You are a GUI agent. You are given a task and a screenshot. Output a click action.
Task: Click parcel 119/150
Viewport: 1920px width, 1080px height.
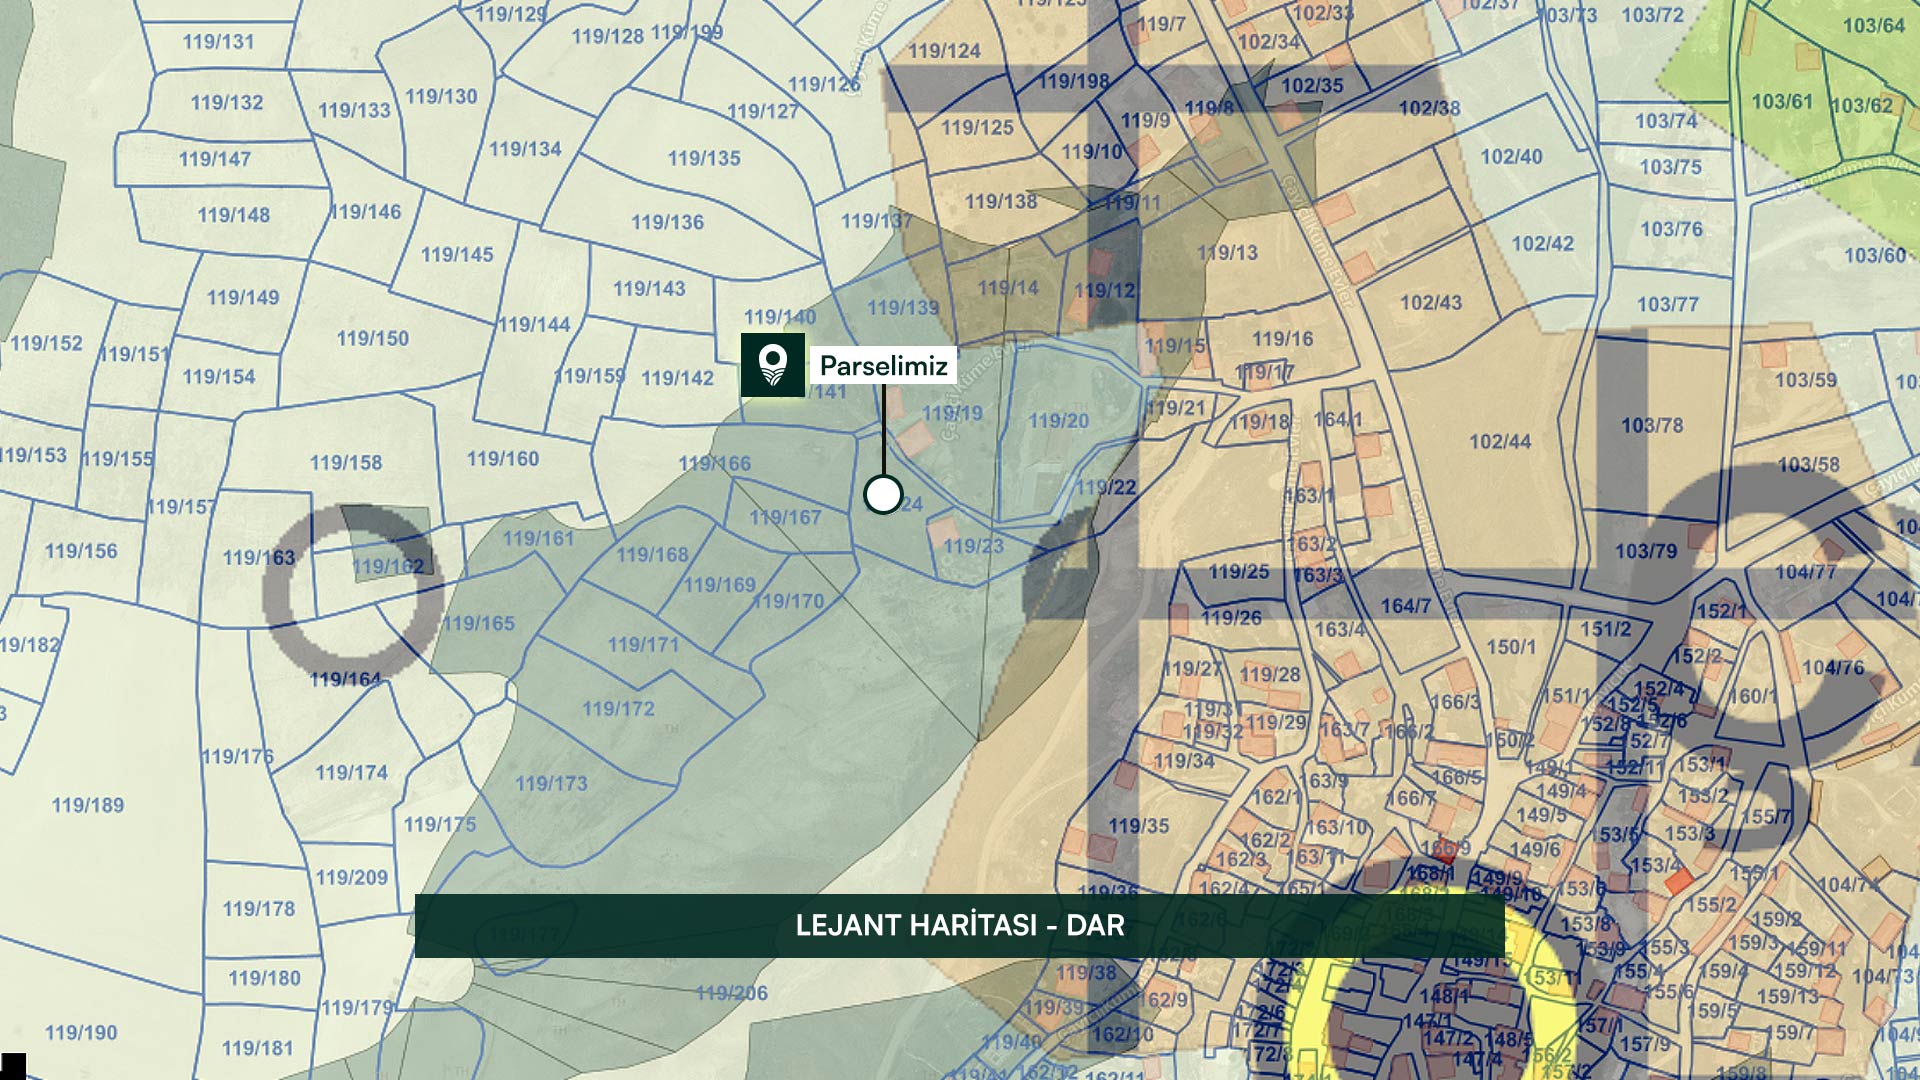point(372,339)
